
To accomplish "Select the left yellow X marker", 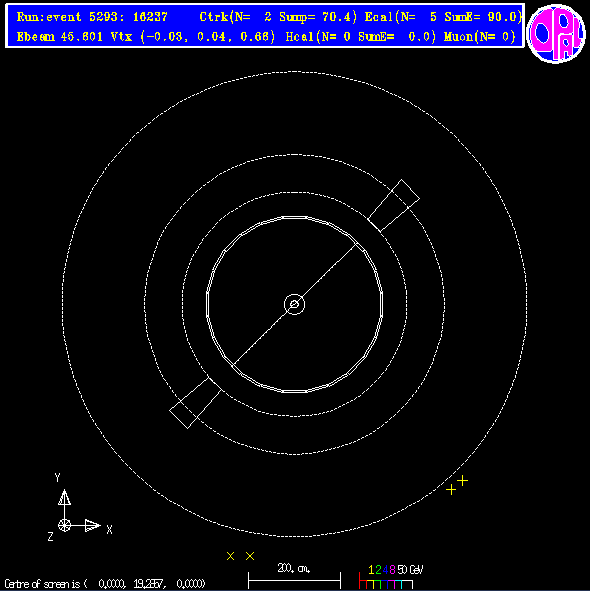I will (x=230, y=556).
